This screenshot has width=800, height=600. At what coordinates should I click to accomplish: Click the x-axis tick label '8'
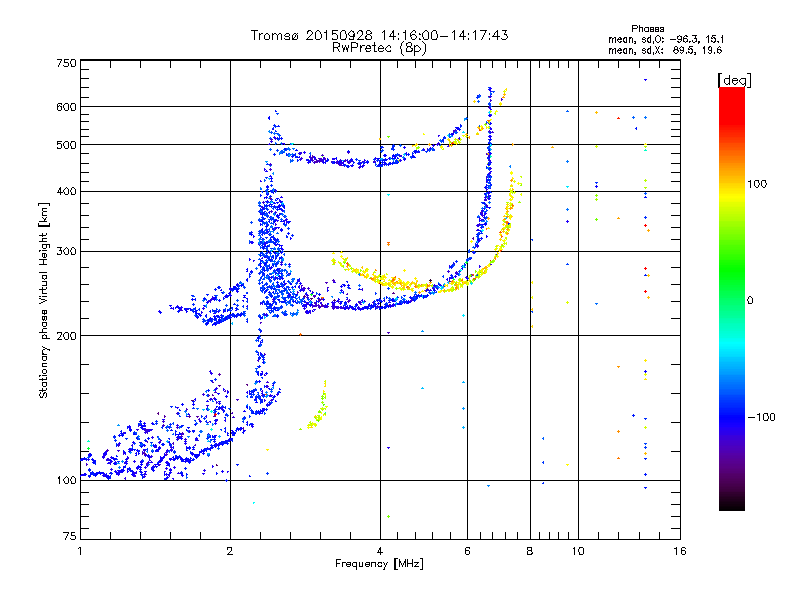click(x=530, y=551)
